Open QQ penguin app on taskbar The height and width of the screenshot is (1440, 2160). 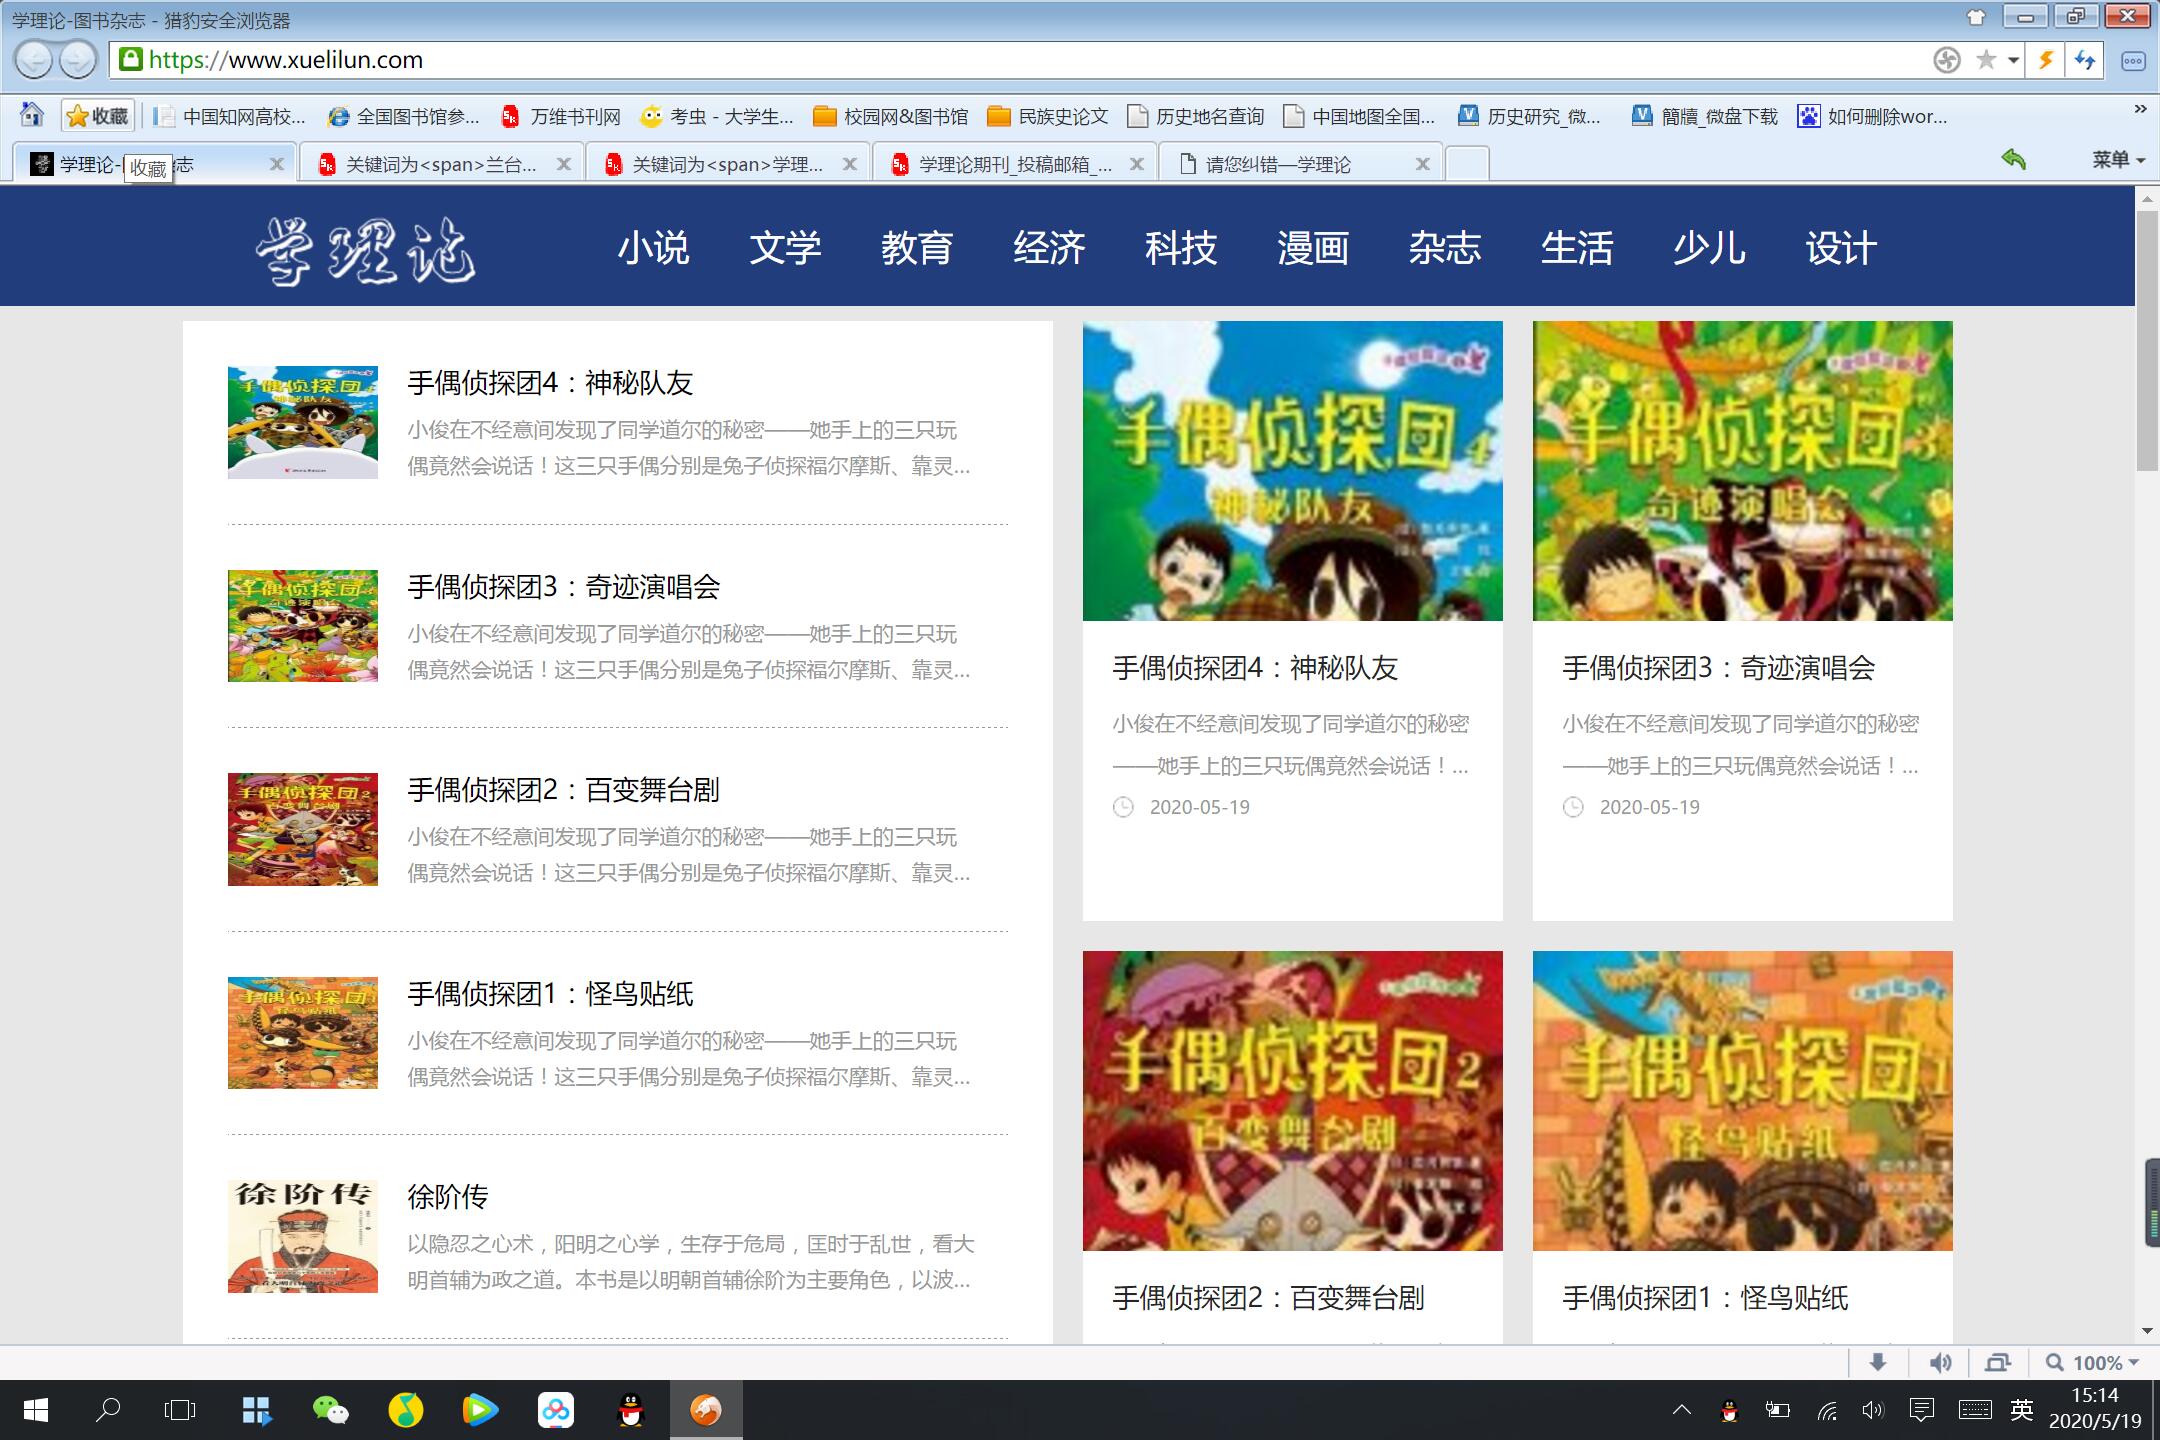(x=630, y=1410)
